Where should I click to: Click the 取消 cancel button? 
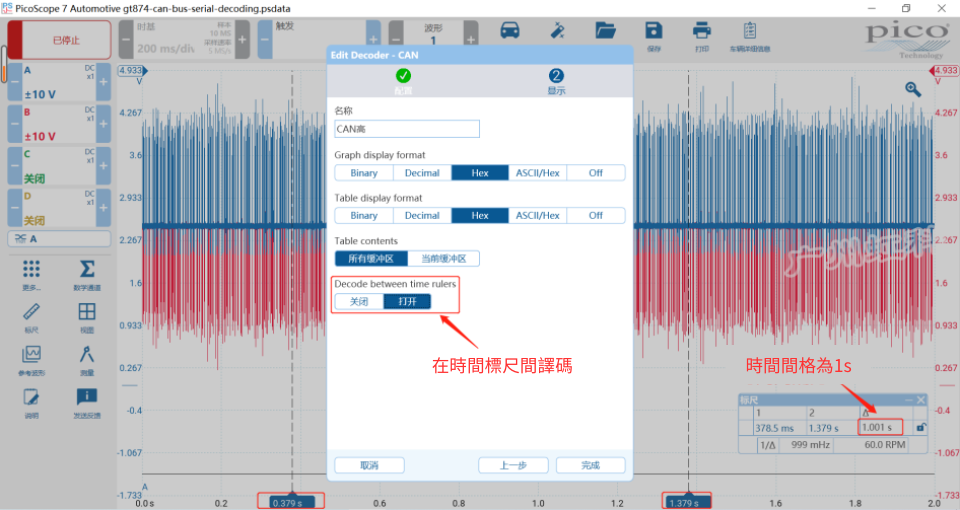pos(369,465)
